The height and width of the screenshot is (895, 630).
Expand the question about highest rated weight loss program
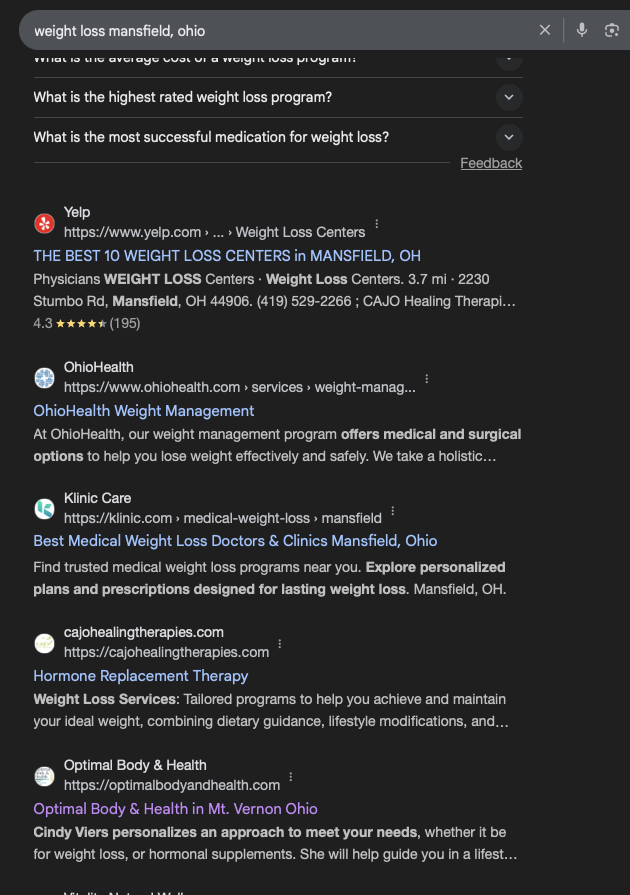(x=508, y=97)
